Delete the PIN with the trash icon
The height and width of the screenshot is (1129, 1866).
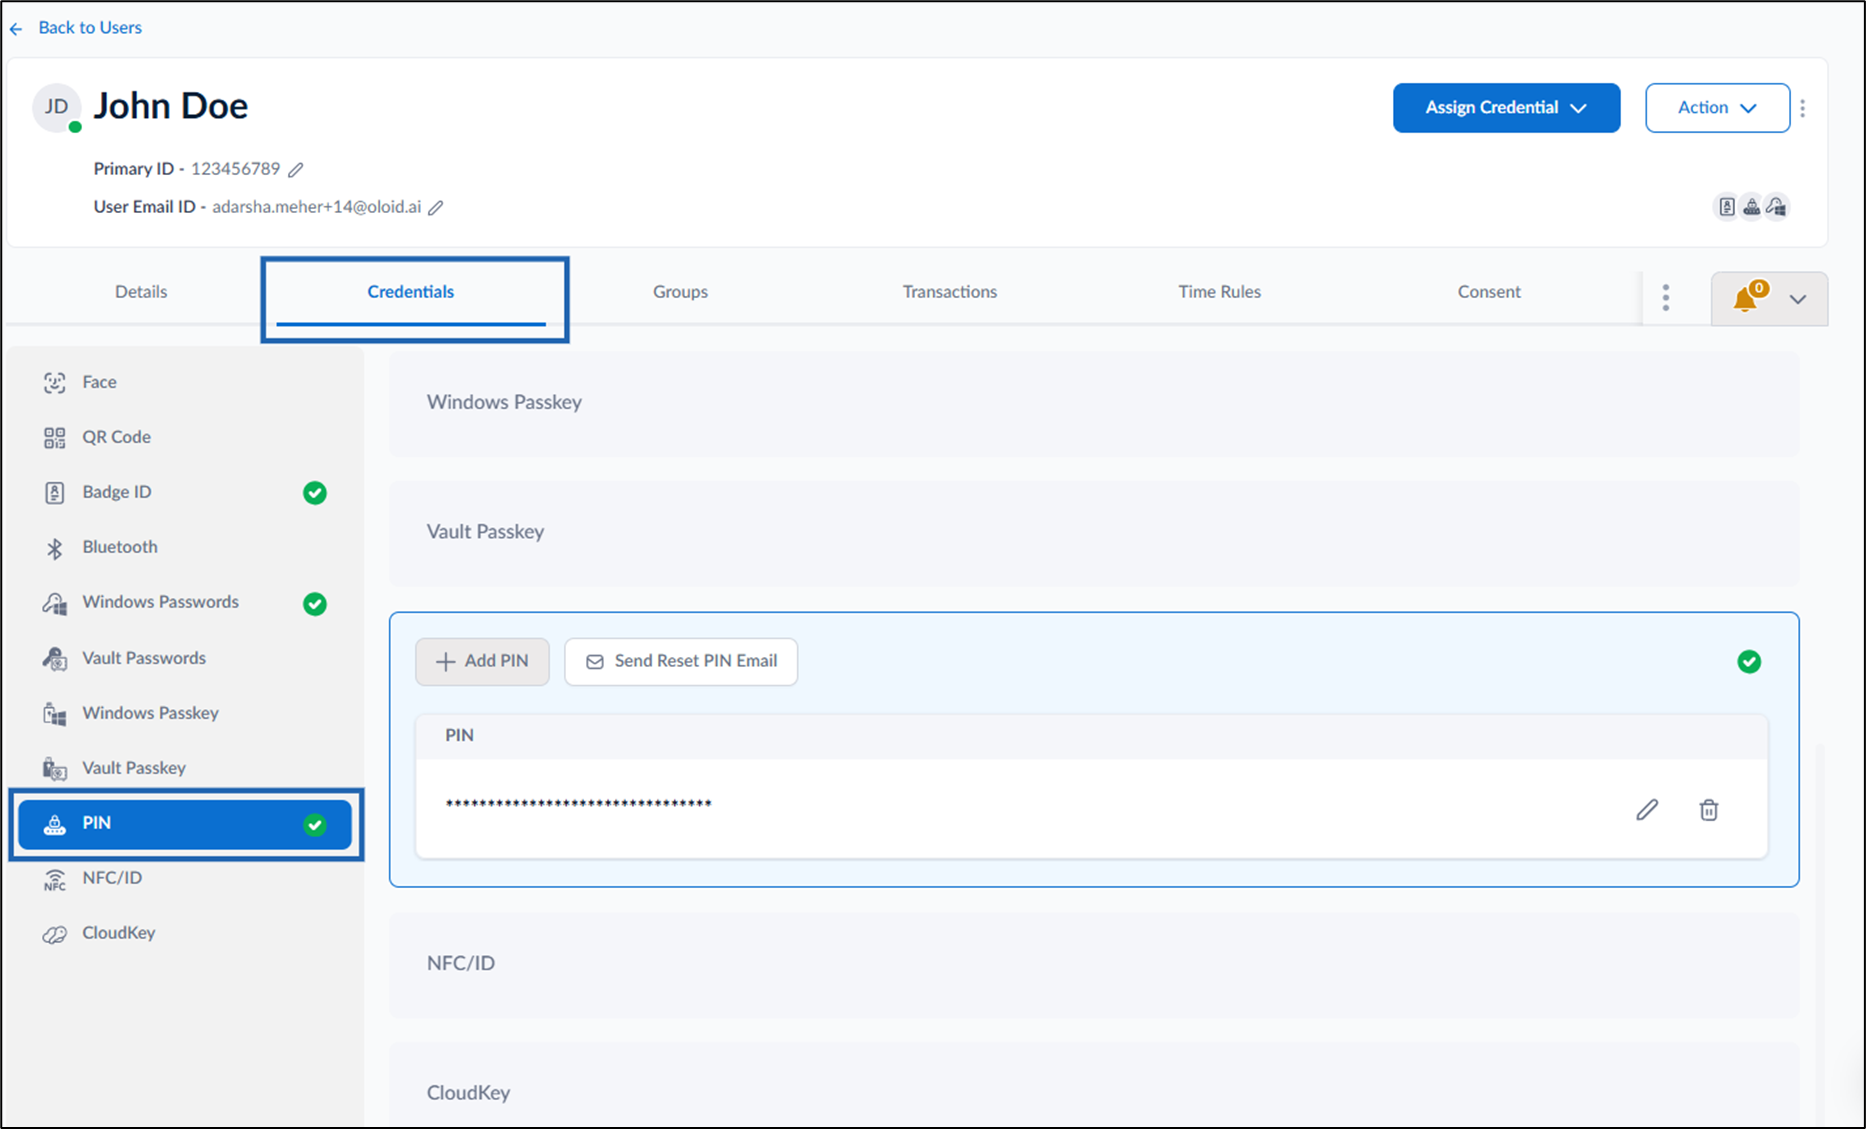[1709, 810]
